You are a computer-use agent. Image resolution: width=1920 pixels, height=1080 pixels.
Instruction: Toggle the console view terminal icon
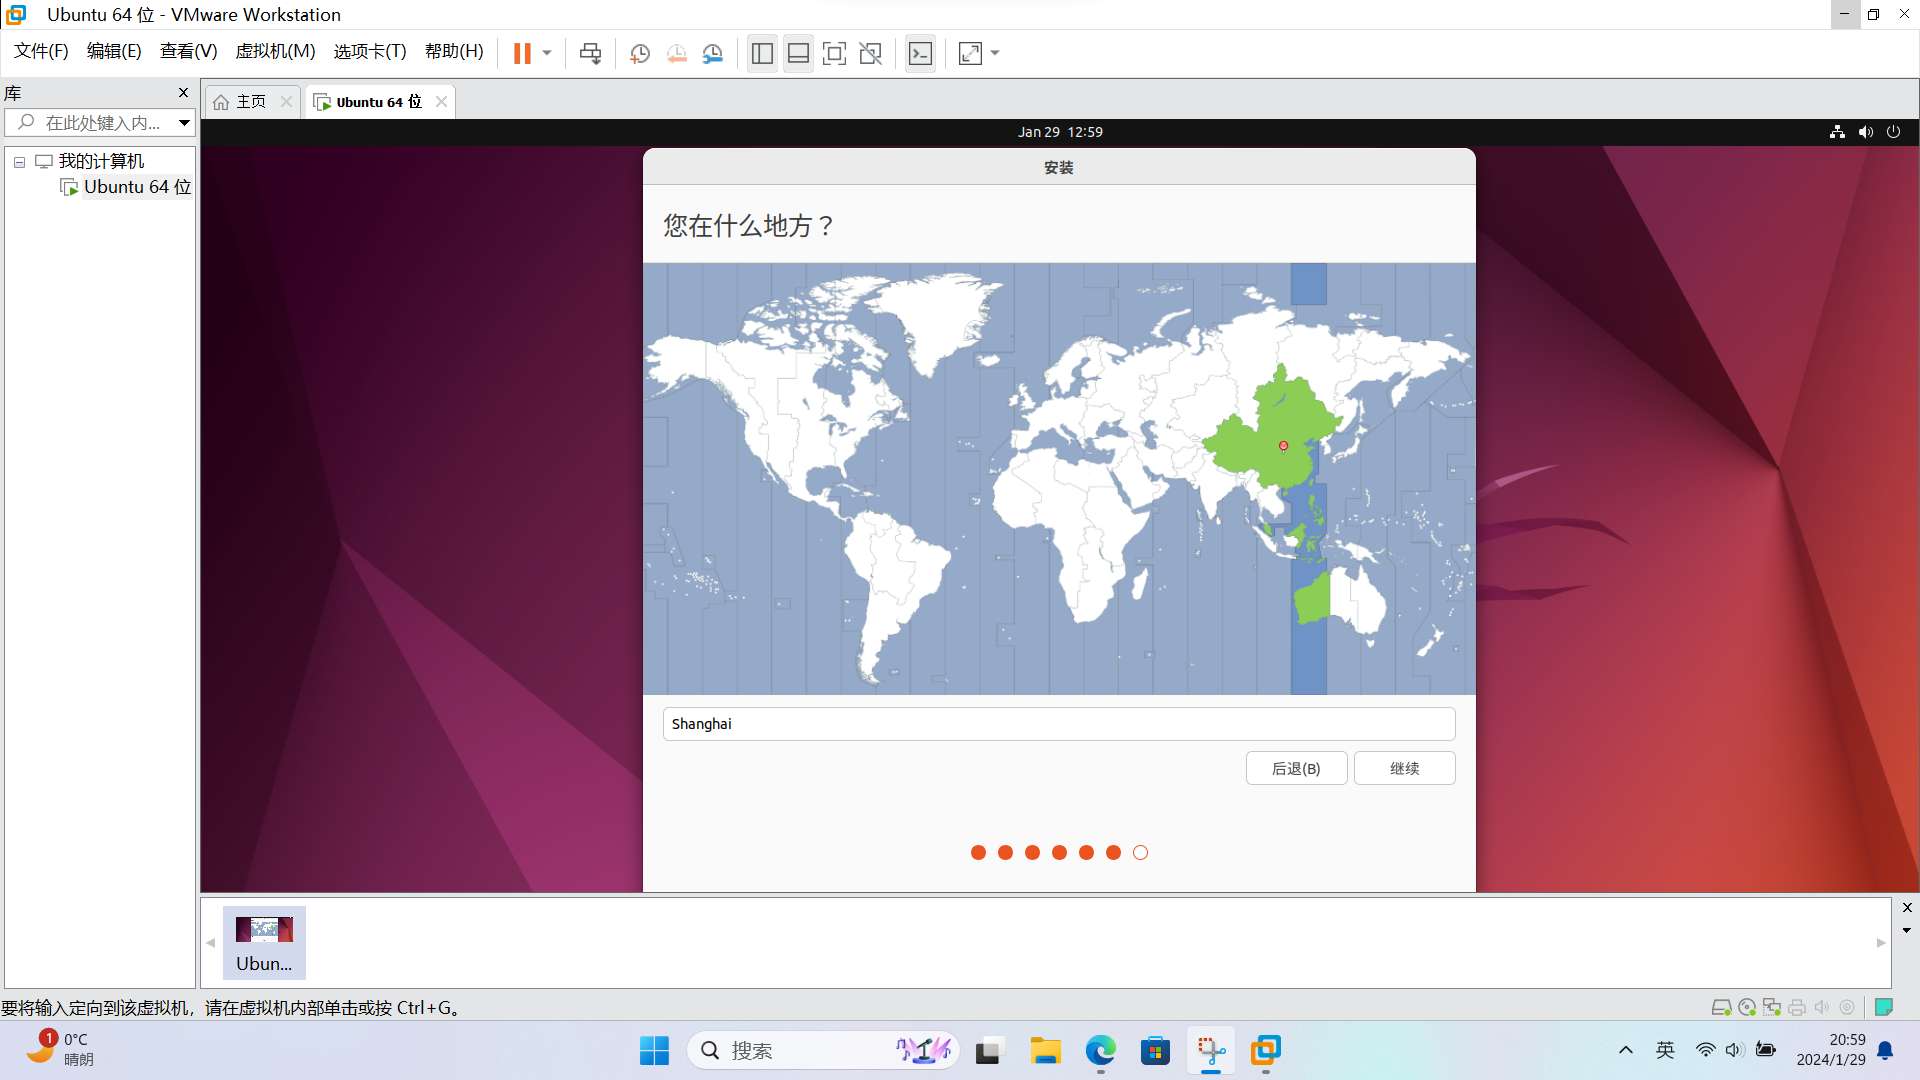point(920,53)
